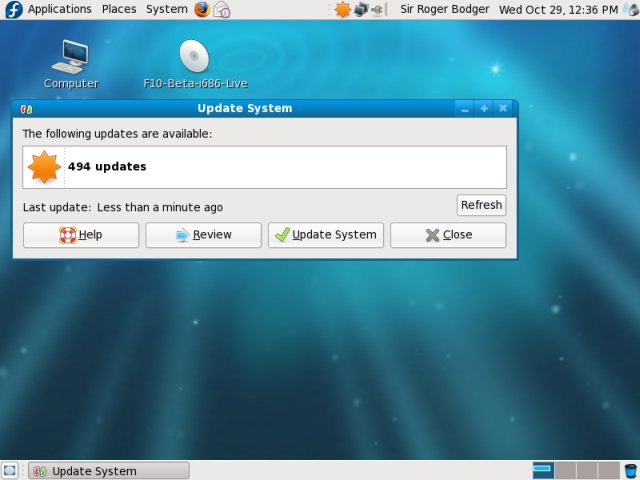Open the Places menu
This screenshot has height=480, width=640.
[119, 9]
